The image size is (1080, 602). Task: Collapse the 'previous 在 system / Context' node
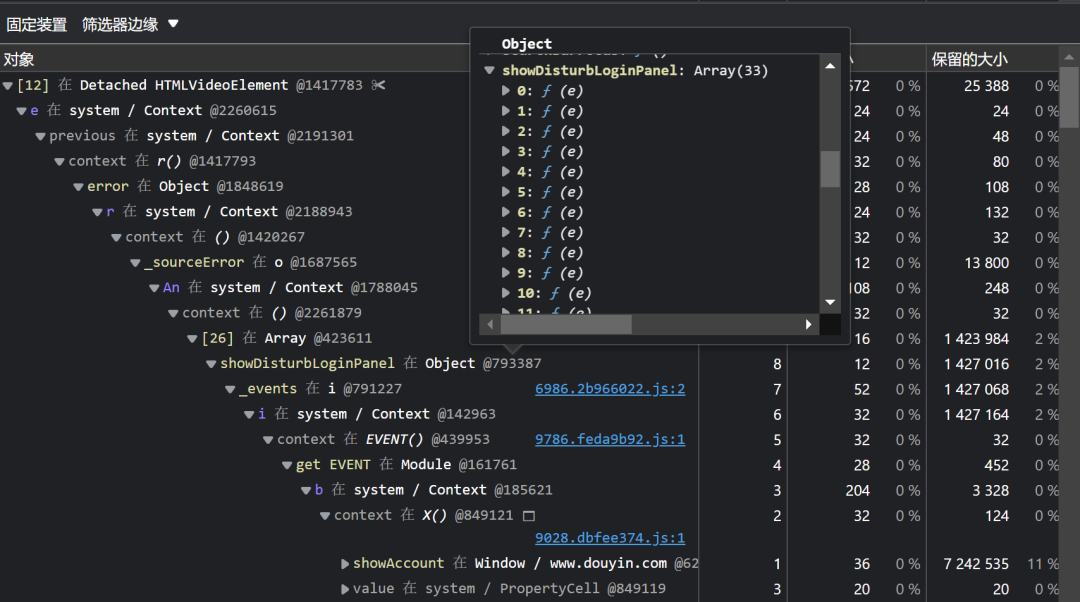[41, 136]
